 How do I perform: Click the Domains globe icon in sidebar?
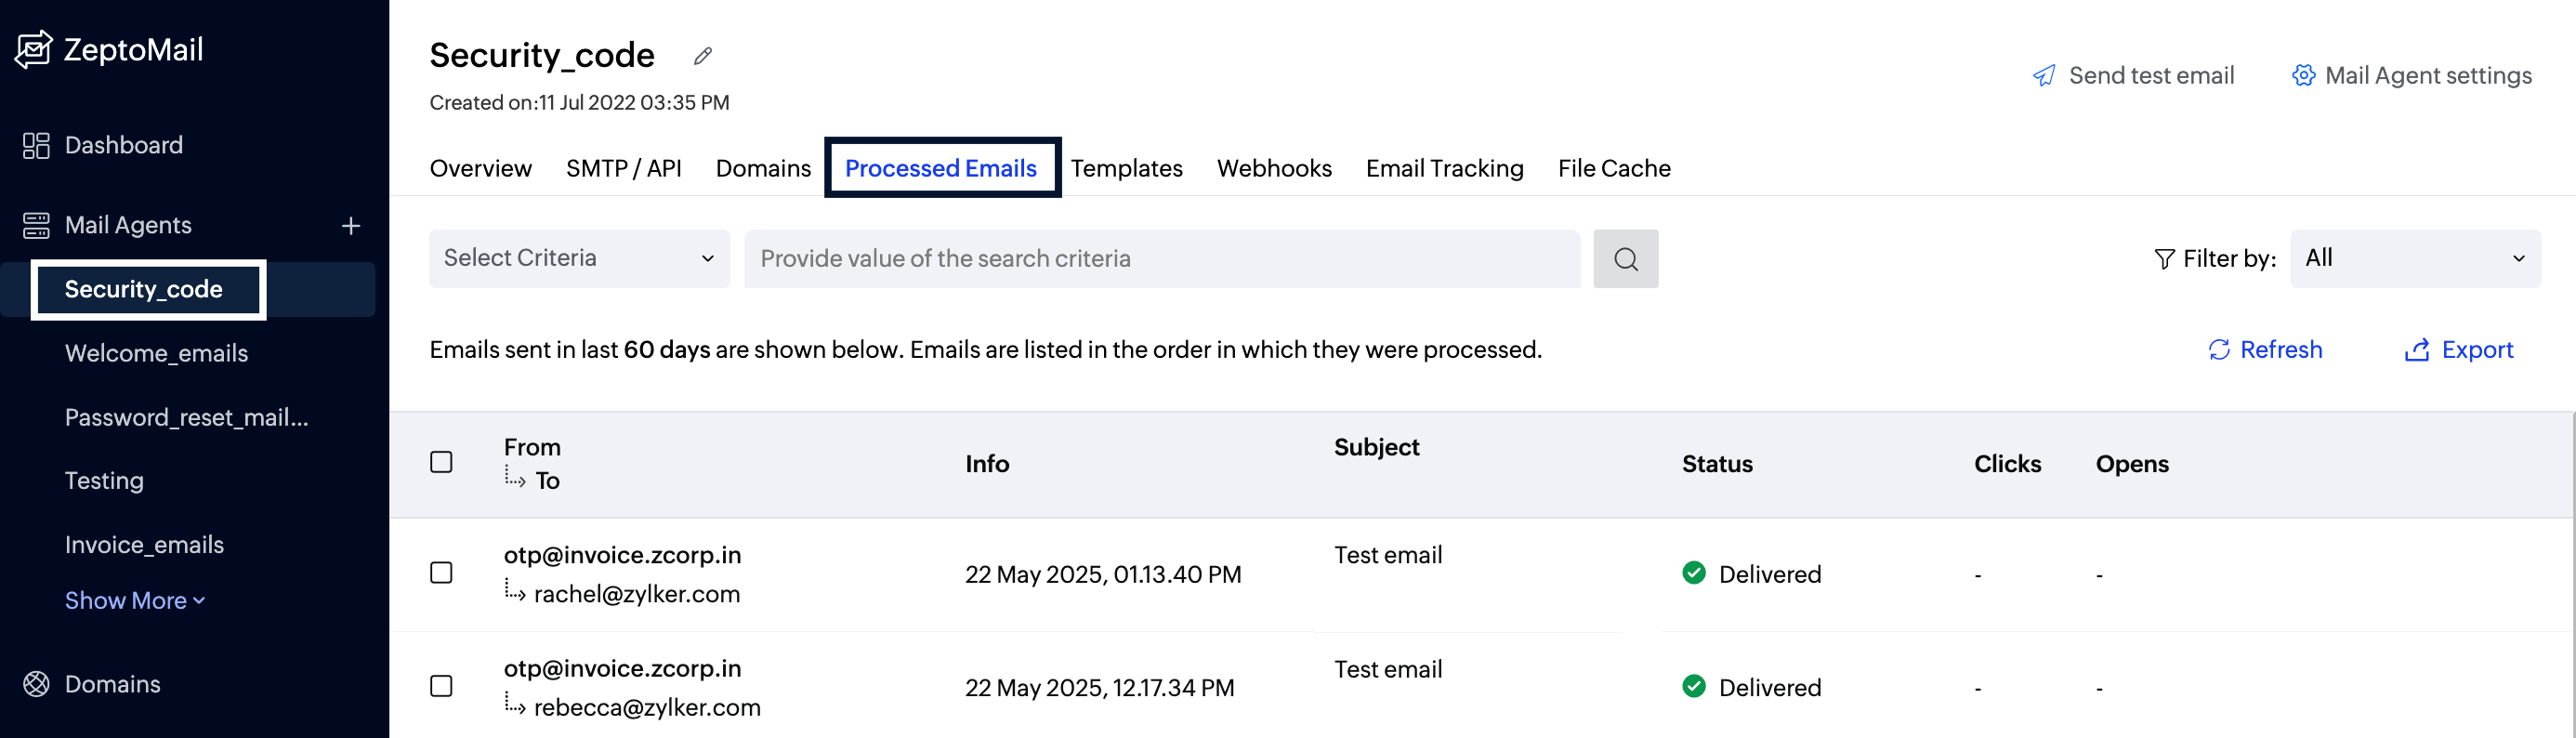[x=36, y=684]
